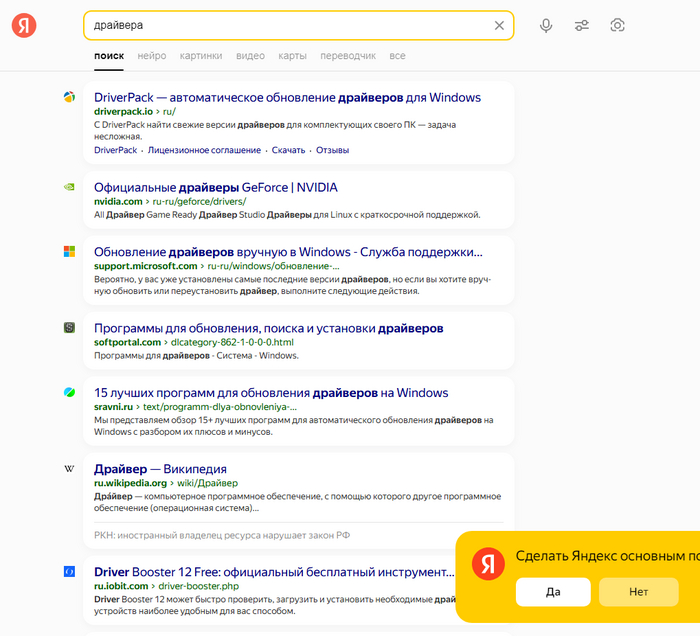This screenshot has height=636, width=700.
Task: Switch to the нейро tab
Action: point(152,56)
